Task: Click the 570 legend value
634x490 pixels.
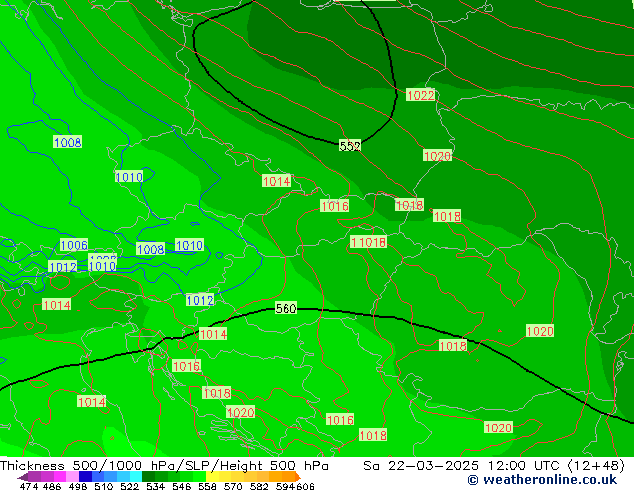Action: point(233,486)
